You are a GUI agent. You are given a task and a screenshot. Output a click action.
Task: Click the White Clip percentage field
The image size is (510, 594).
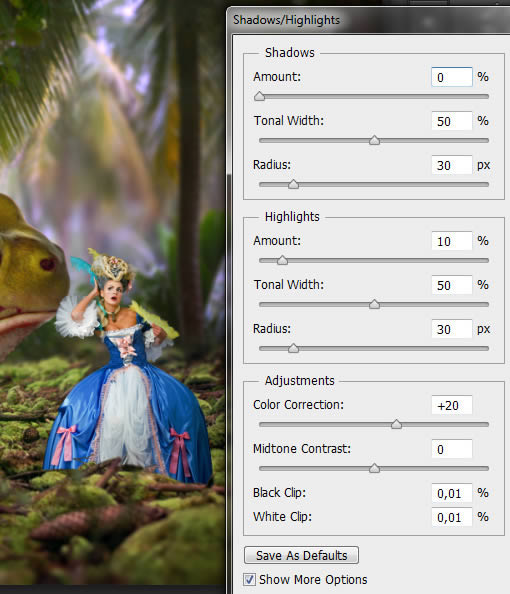(452, 517)
